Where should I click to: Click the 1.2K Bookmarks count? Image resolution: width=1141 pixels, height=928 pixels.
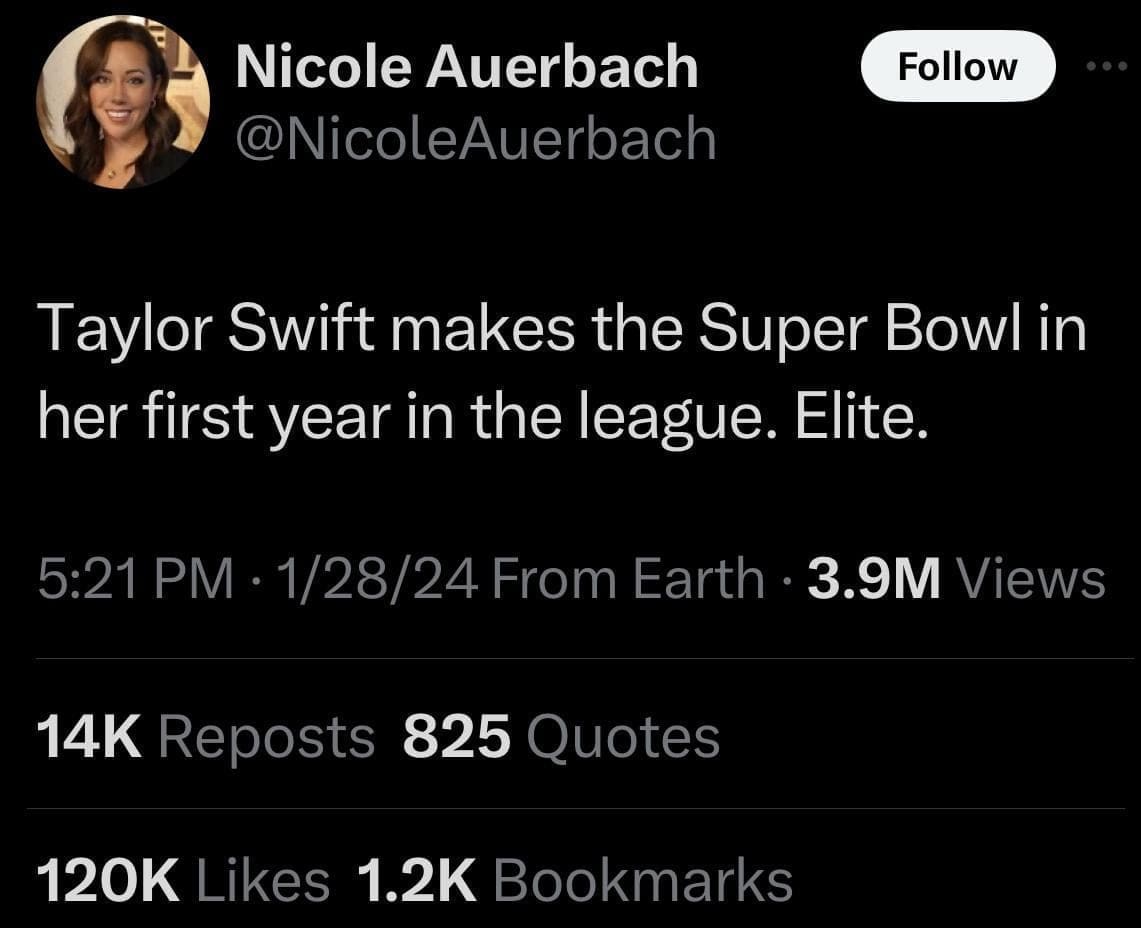tap(574, 880)
